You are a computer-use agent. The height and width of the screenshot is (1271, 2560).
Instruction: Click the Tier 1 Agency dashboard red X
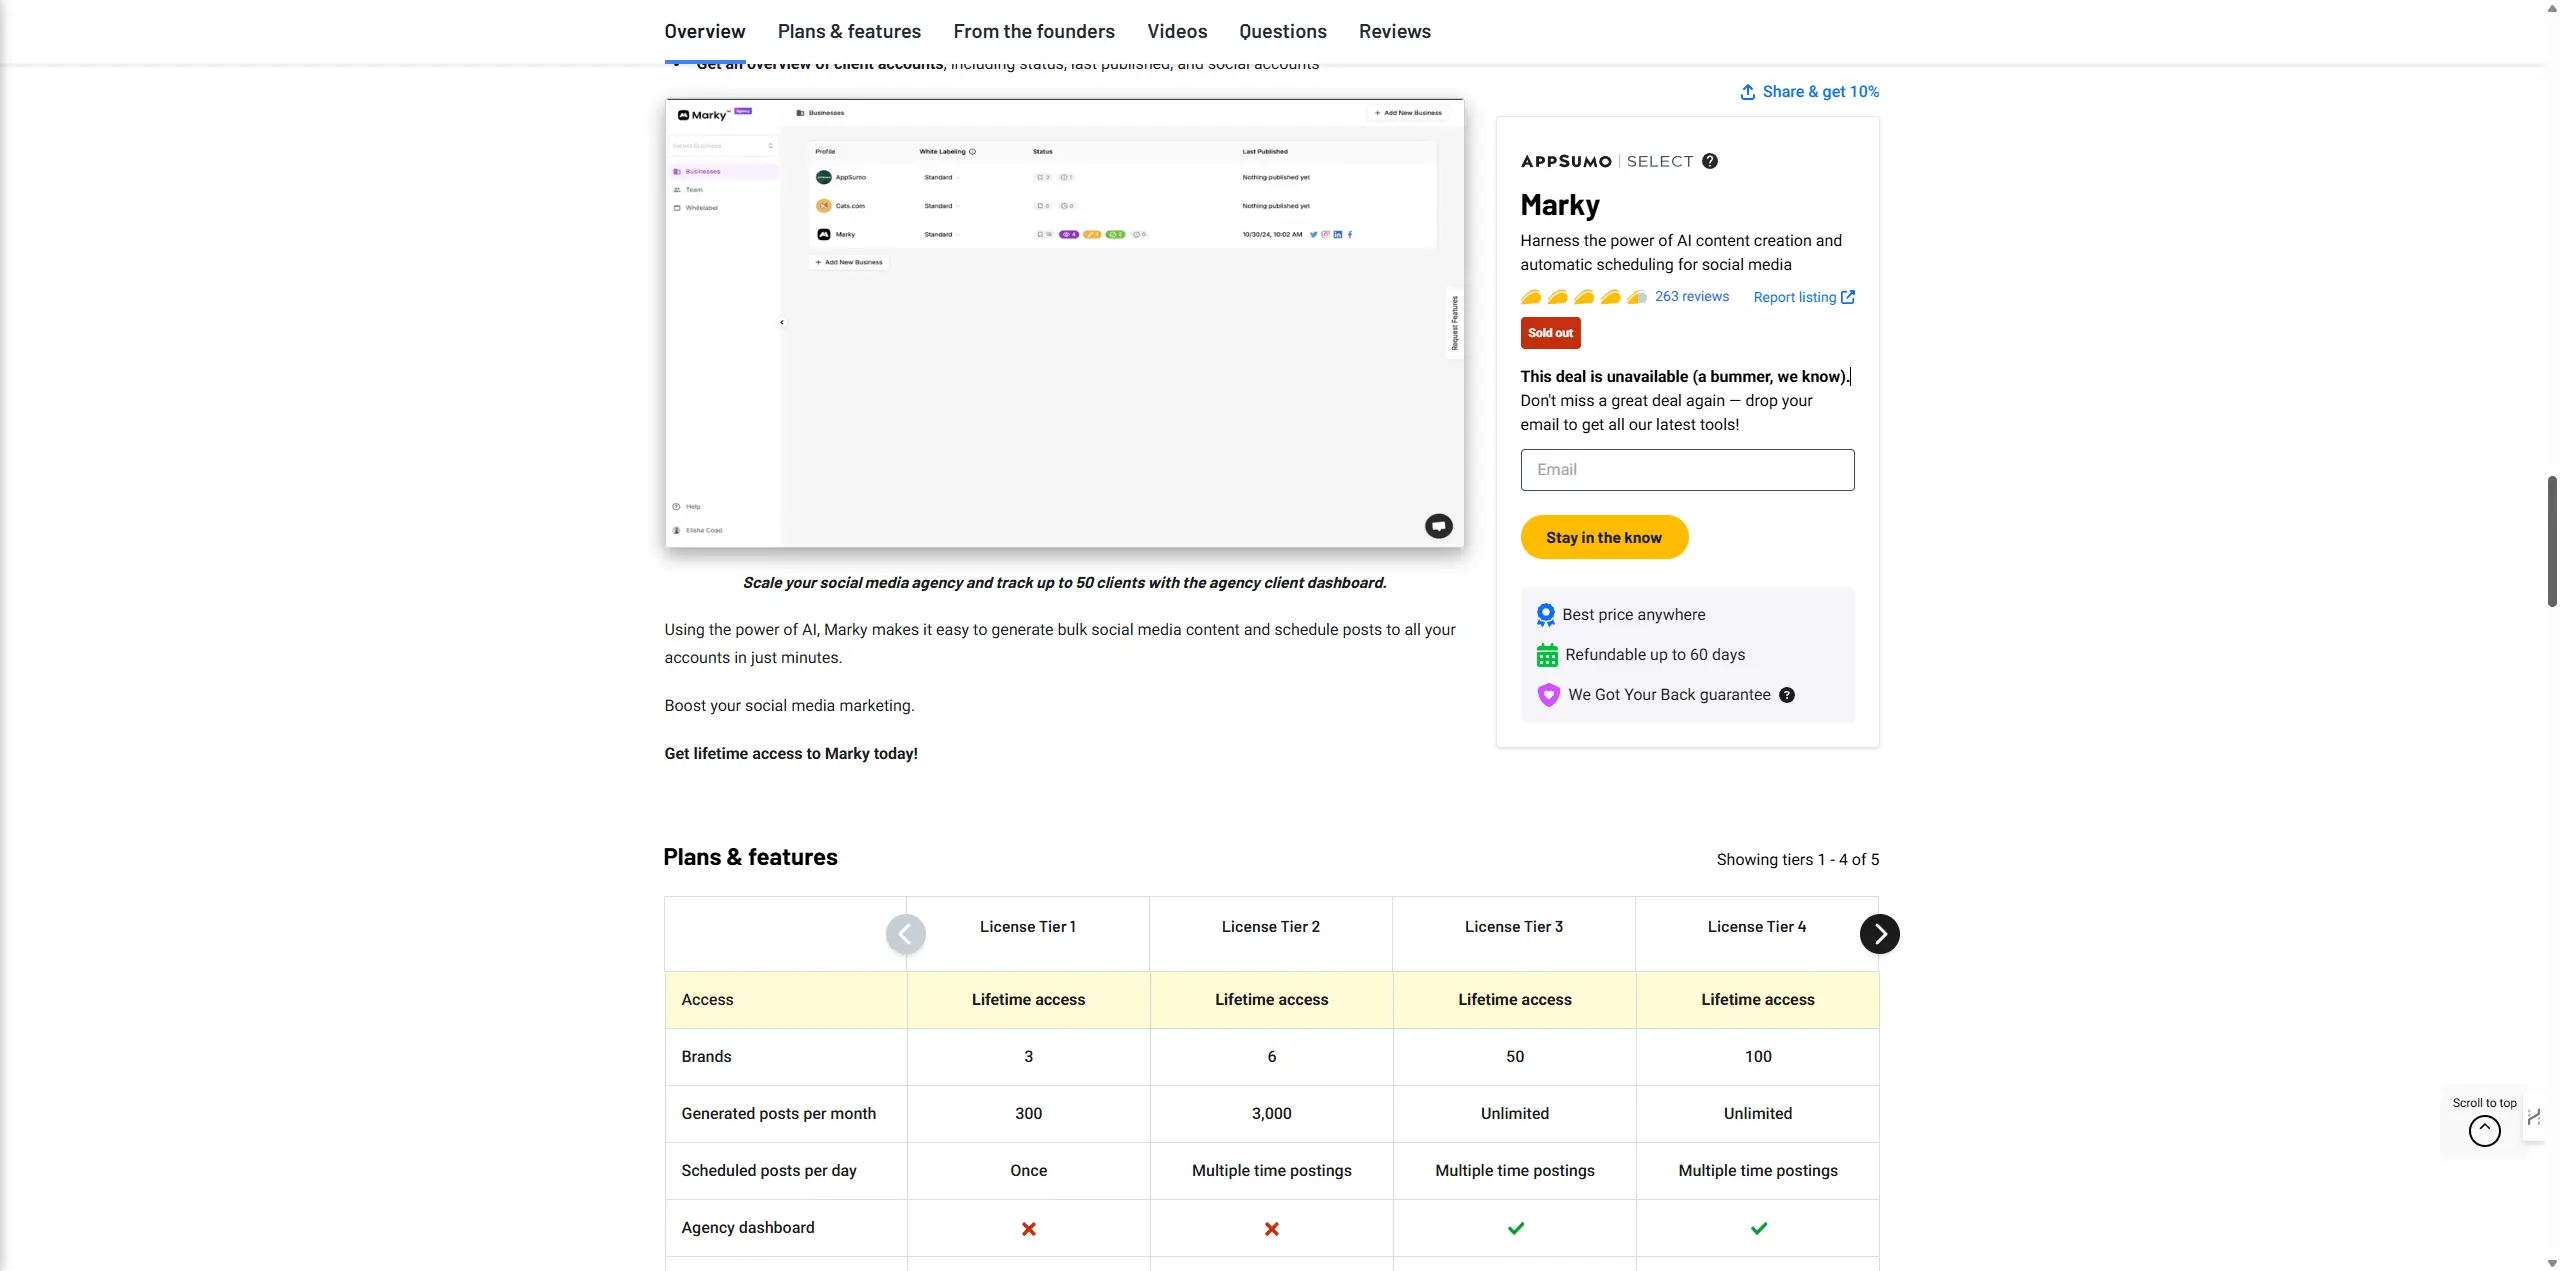pyautogui.click(x=1028, y=1229)
